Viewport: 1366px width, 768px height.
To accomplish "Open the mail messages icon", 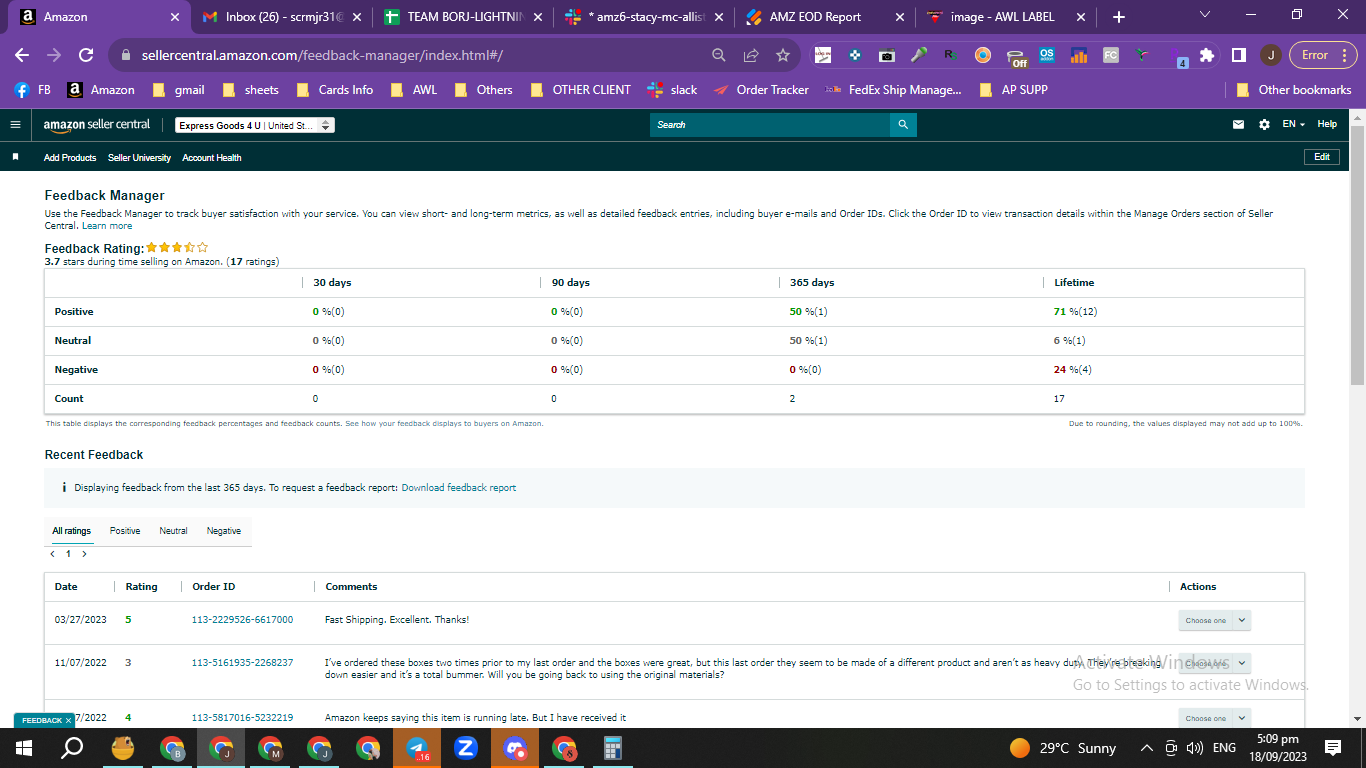I will [1239, 124].
